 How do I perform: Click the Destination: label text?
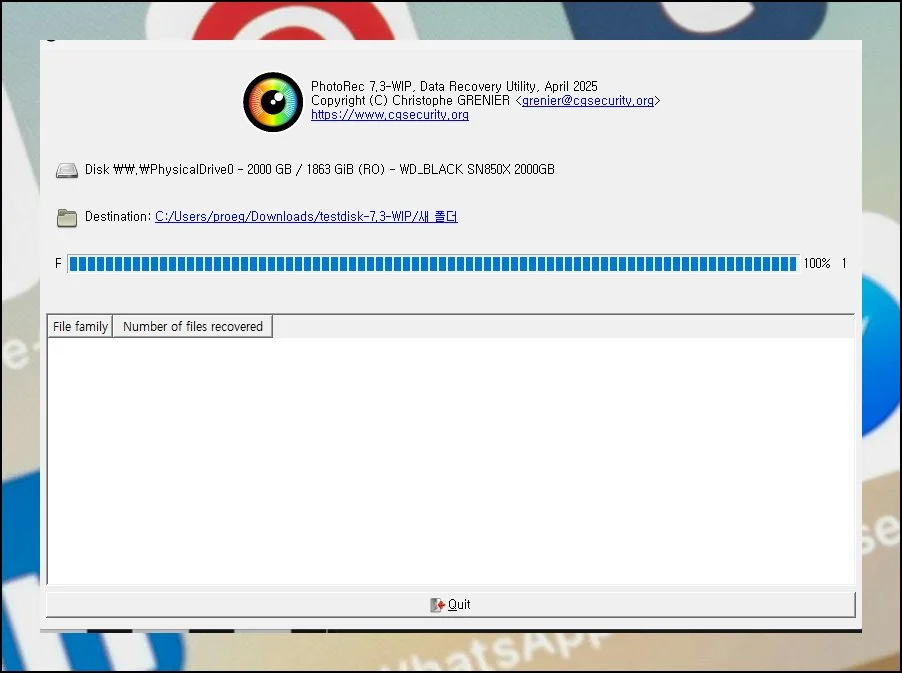[118, 217]
